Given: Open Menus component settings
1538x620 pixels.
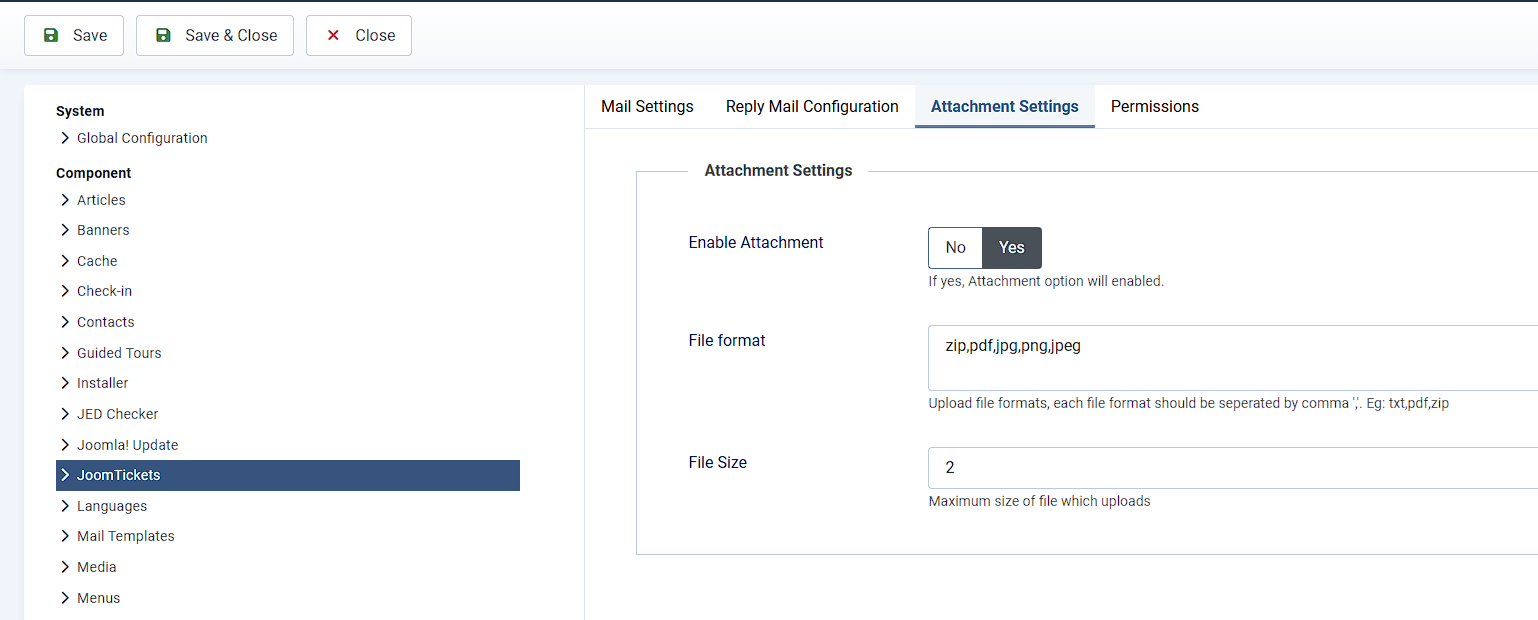Looking at the screenshot, I should (x=98, y=598).
